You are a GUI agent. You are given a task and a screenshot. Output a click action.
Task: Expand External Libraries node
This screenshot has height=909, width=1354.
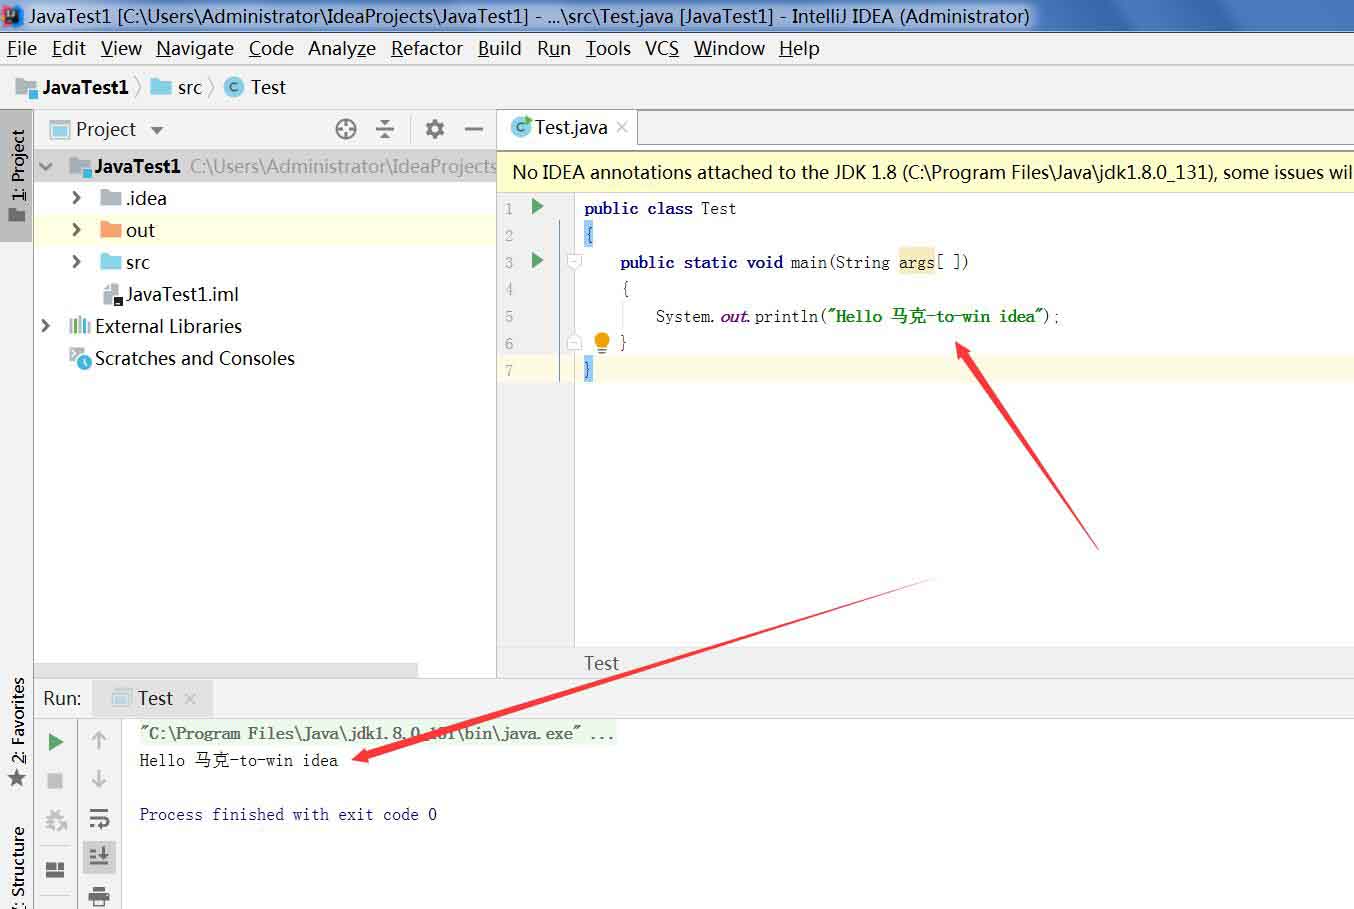pyautogui.click(x=46, y=326)
